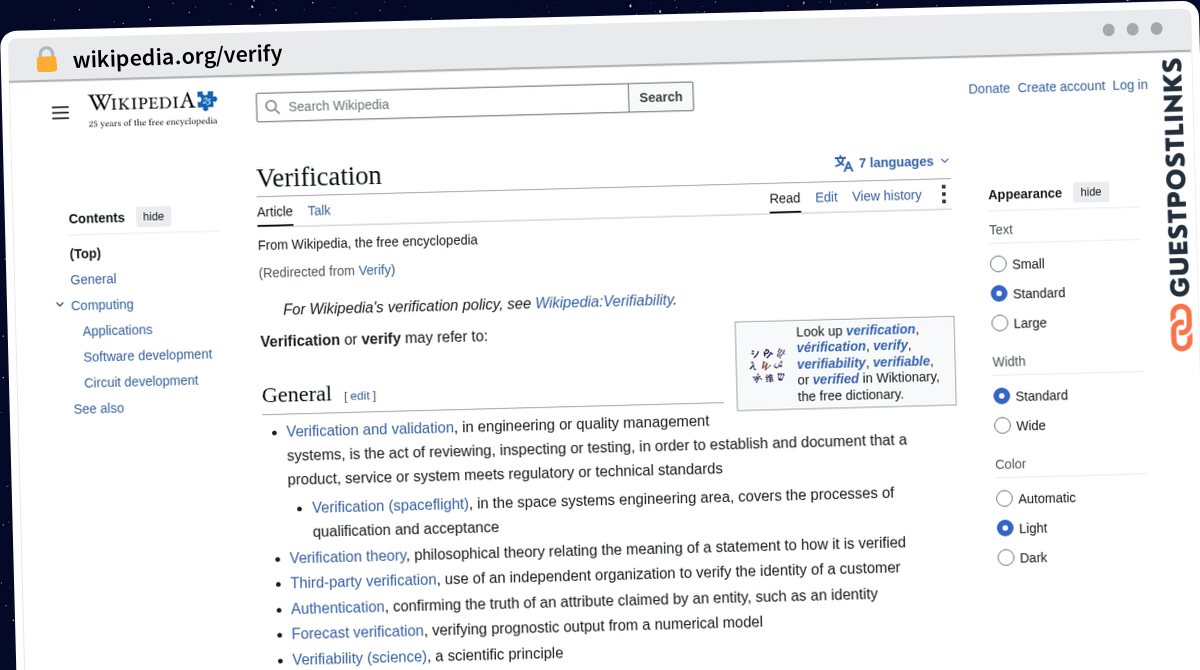Click Wiktionary 'verifiable' link
This screenshot has height=670, width=1200.
(x=902, y=362)
